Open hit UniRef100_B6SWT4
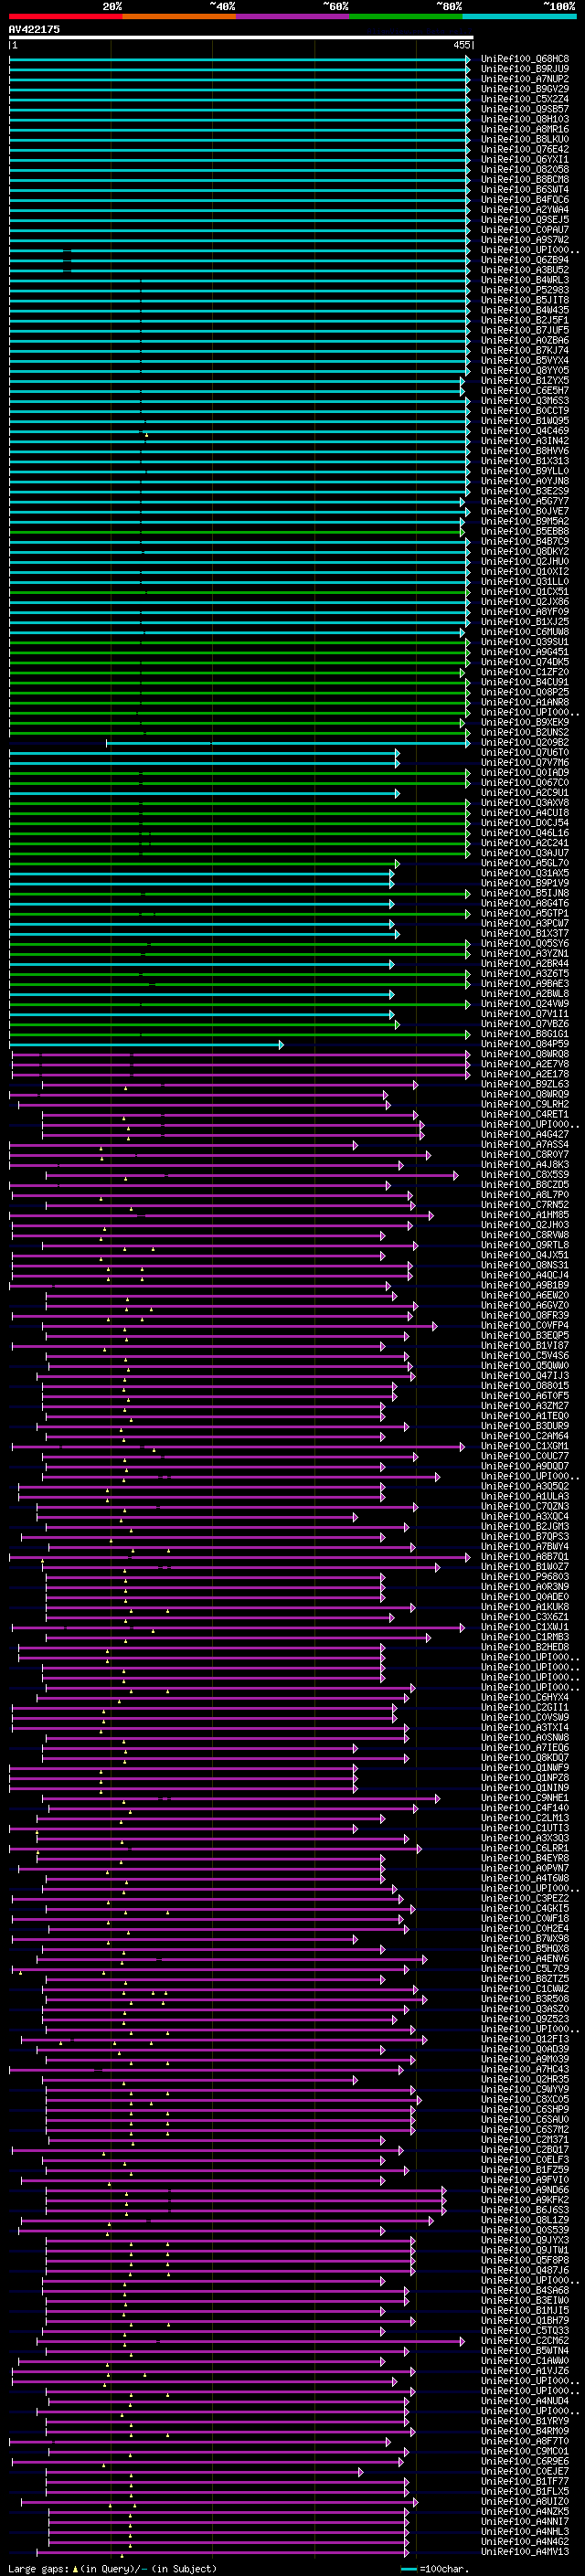Screen dimensions: 585x2576 [525, 189]
